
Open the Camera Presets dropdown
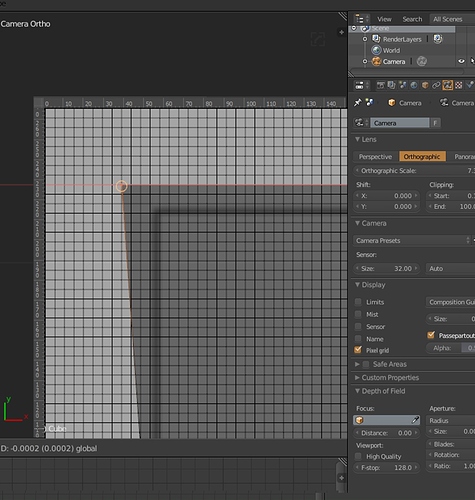coord(412,240)
